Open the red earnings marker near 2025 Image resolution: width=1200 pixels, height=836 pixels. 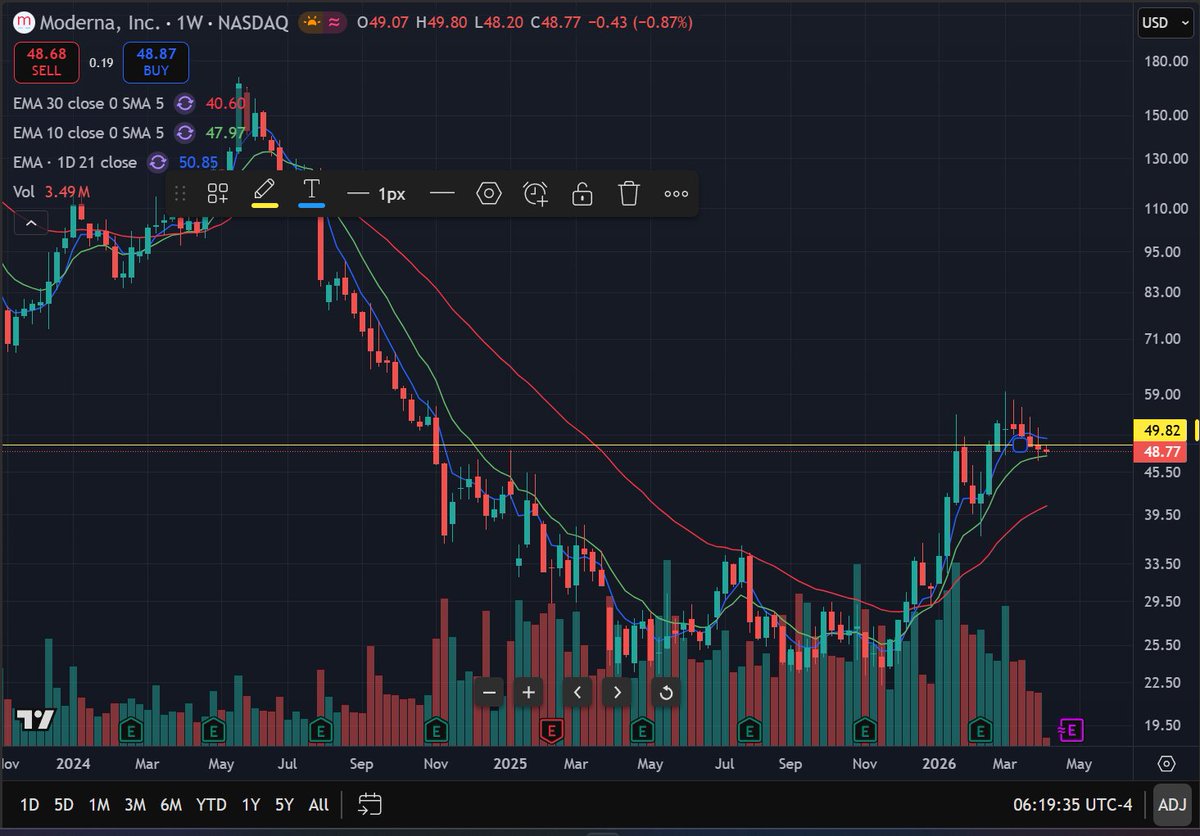pyautogui.click(x=550, y=731)
